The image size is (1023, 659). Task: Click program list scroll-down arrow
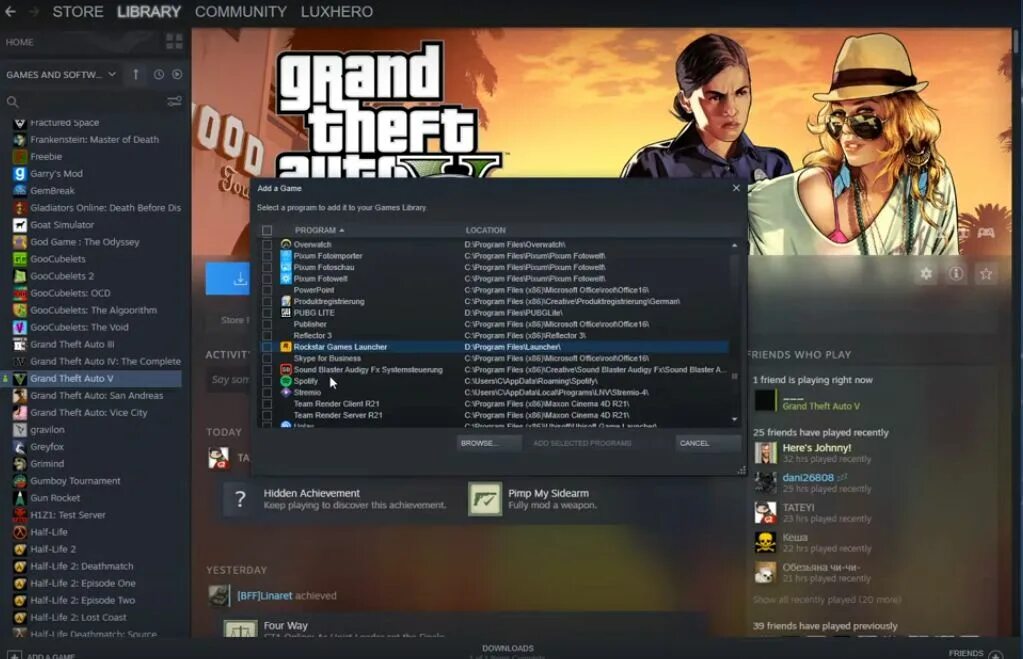coord(735,419)
